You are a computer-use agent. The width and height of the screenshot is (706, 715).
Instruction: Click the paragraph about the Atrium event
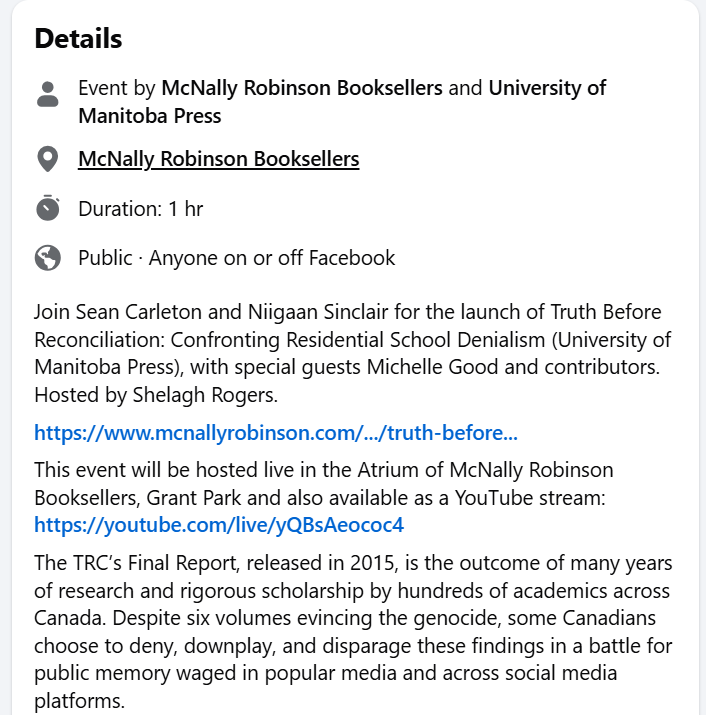[x=324, y=497]
